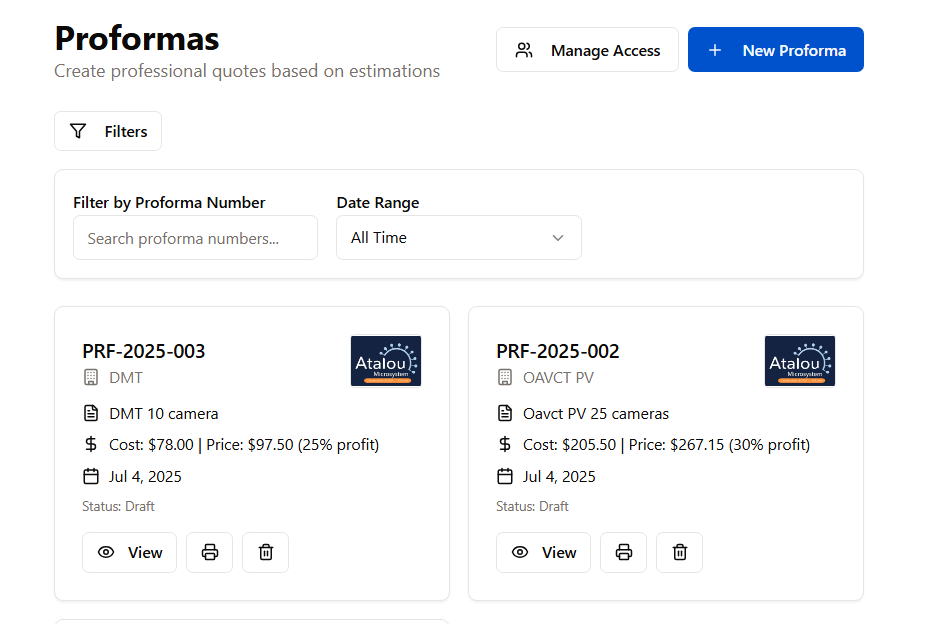Viewport: 942px width, 624px height.
Task: Open Manage Access settings
Action: 587,50
